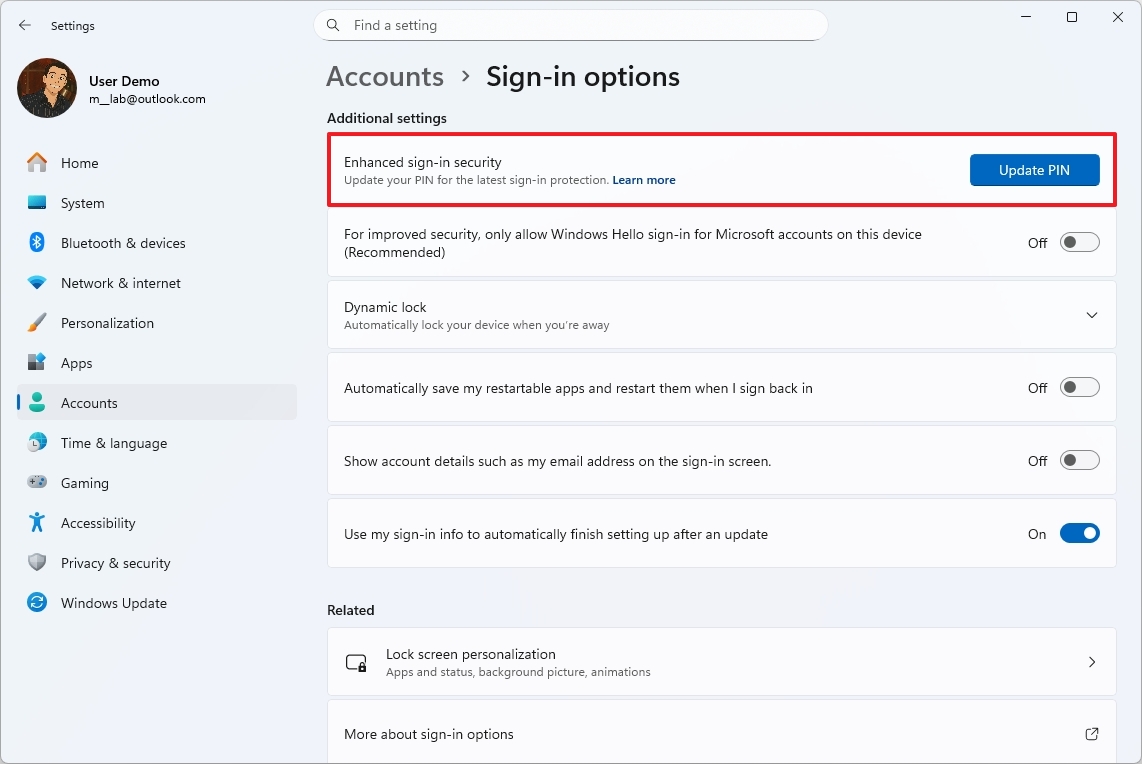Select the System icon in the sidebar
Image resolution: width=1142 pixels, height=764 pixels.
coord(36,203)
